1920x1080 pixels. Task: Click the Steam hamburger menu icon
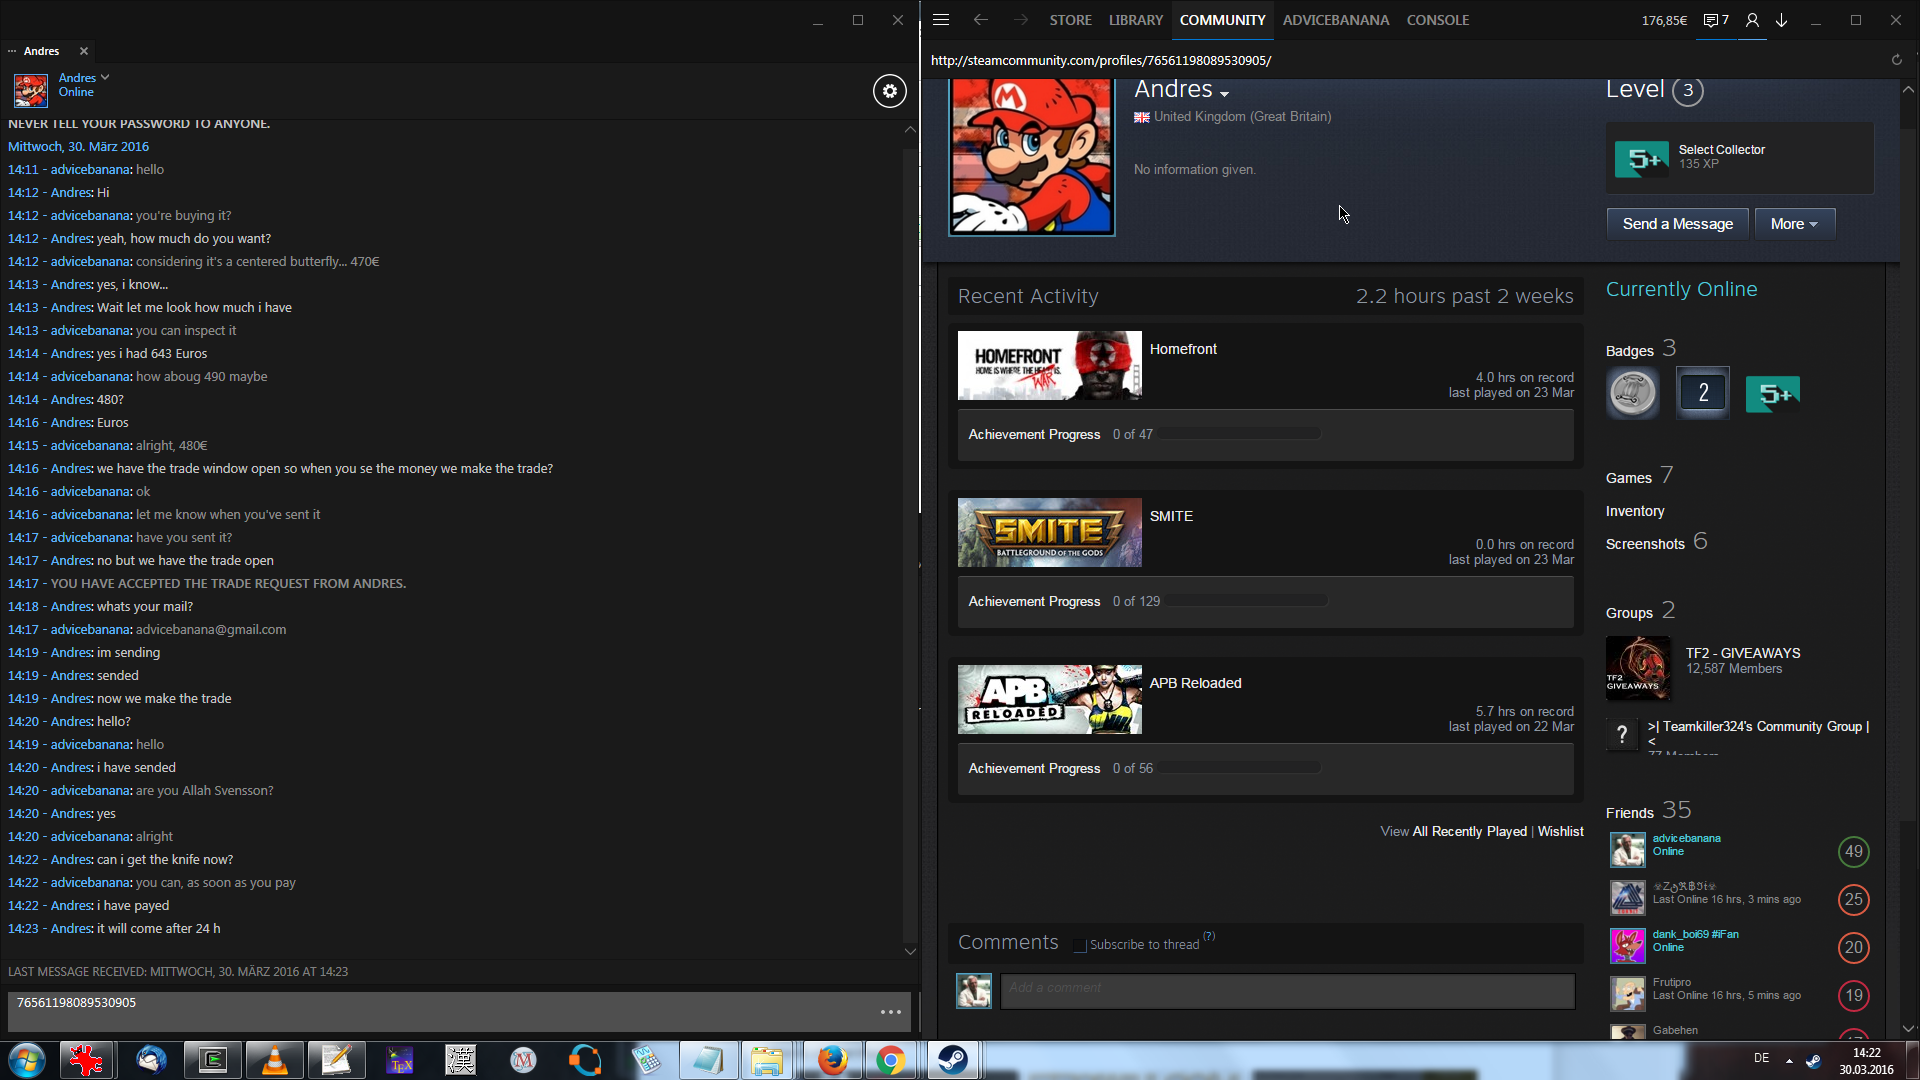click(940, 20)
